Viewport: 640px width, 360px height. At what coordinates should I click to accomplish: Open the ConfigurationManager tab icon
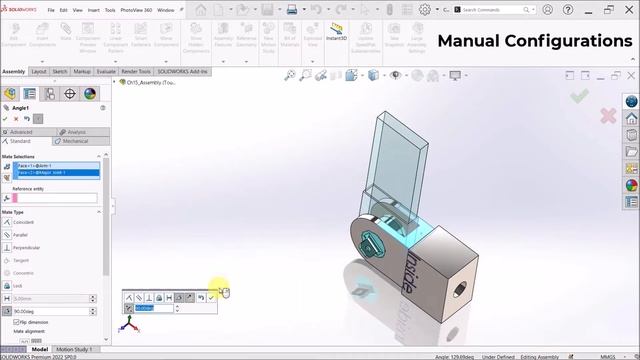tap(50, 93)
